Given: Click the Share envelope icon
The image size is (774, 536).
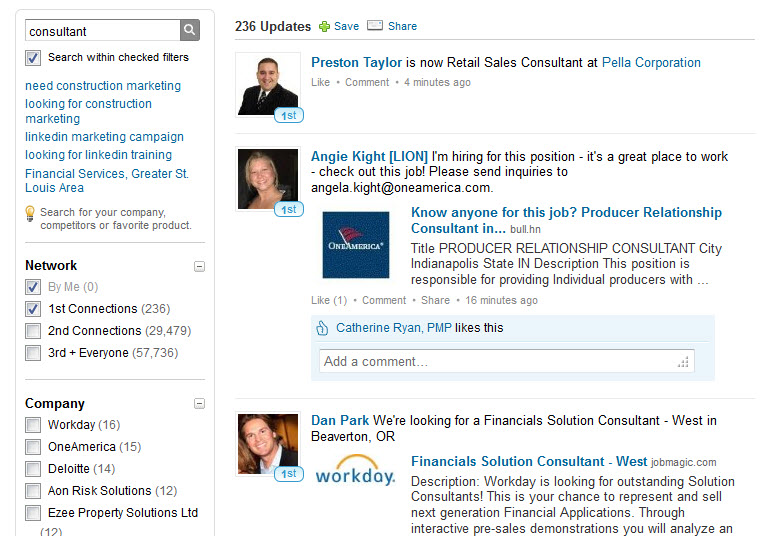Looking at the screenshot, I should [x=375, y=26].
